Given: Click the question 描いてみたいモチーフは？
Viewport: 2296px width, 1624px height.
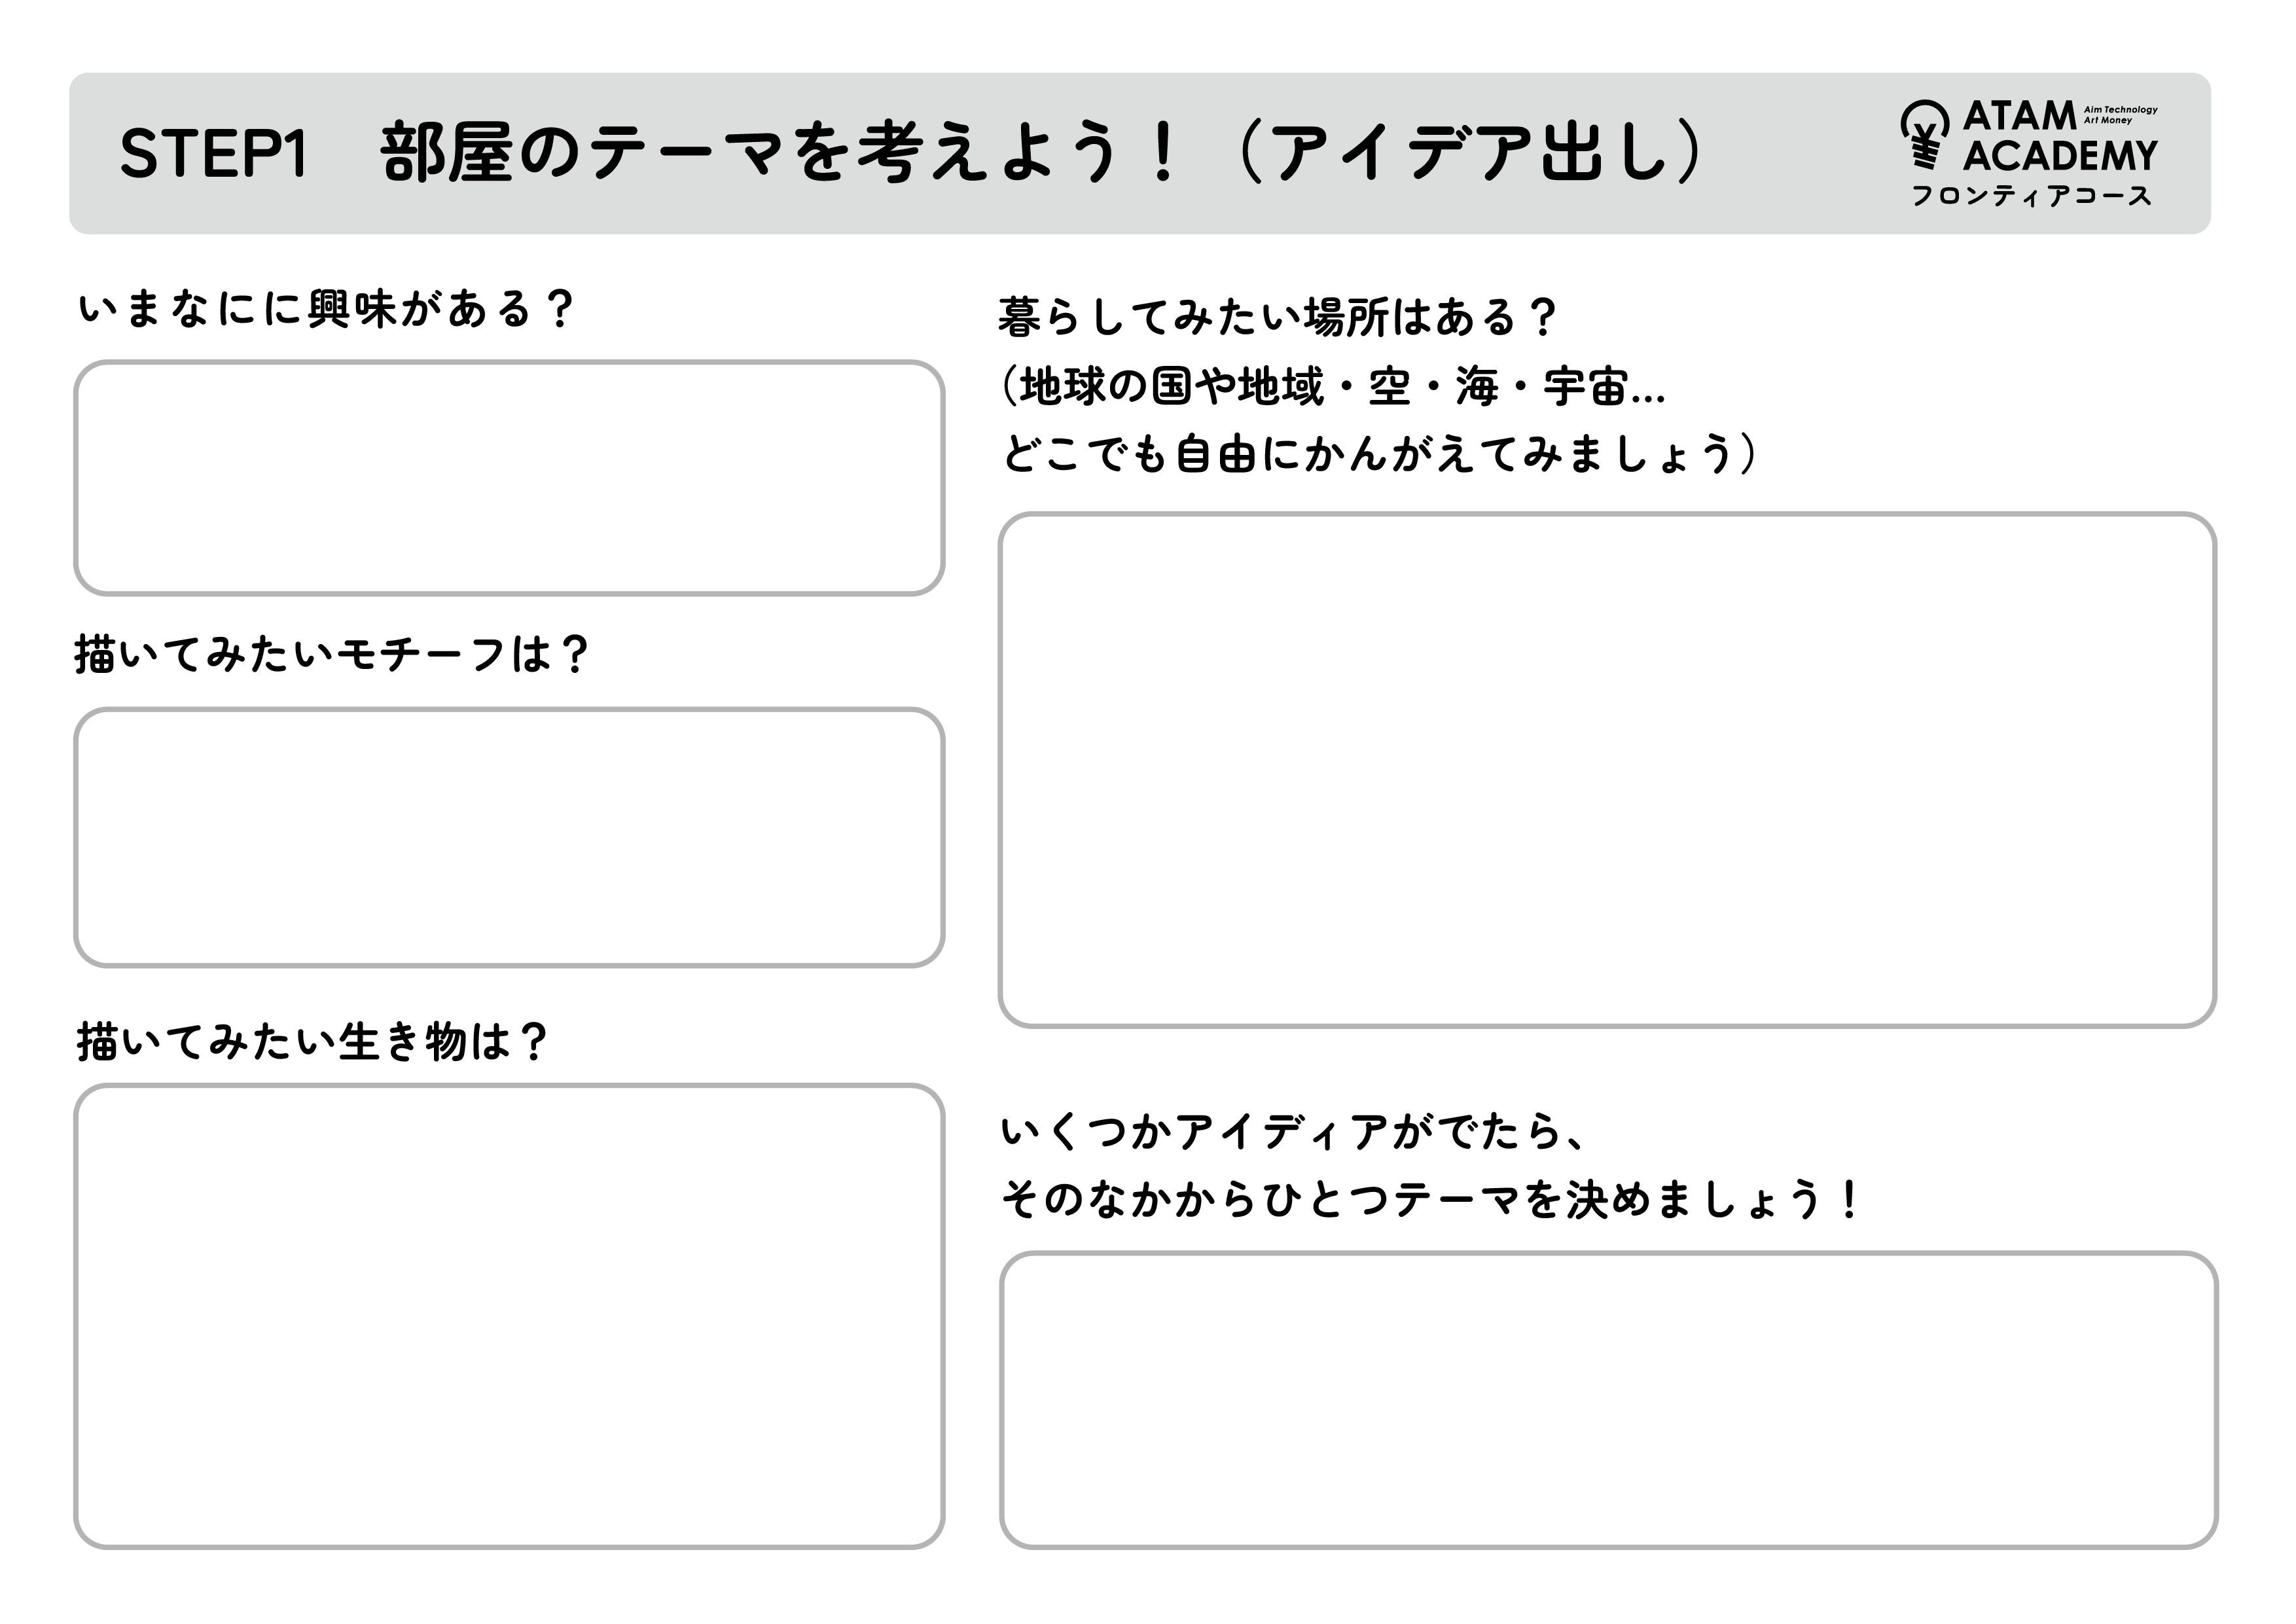Looking at the screenshot, I should tap(331, 655).
